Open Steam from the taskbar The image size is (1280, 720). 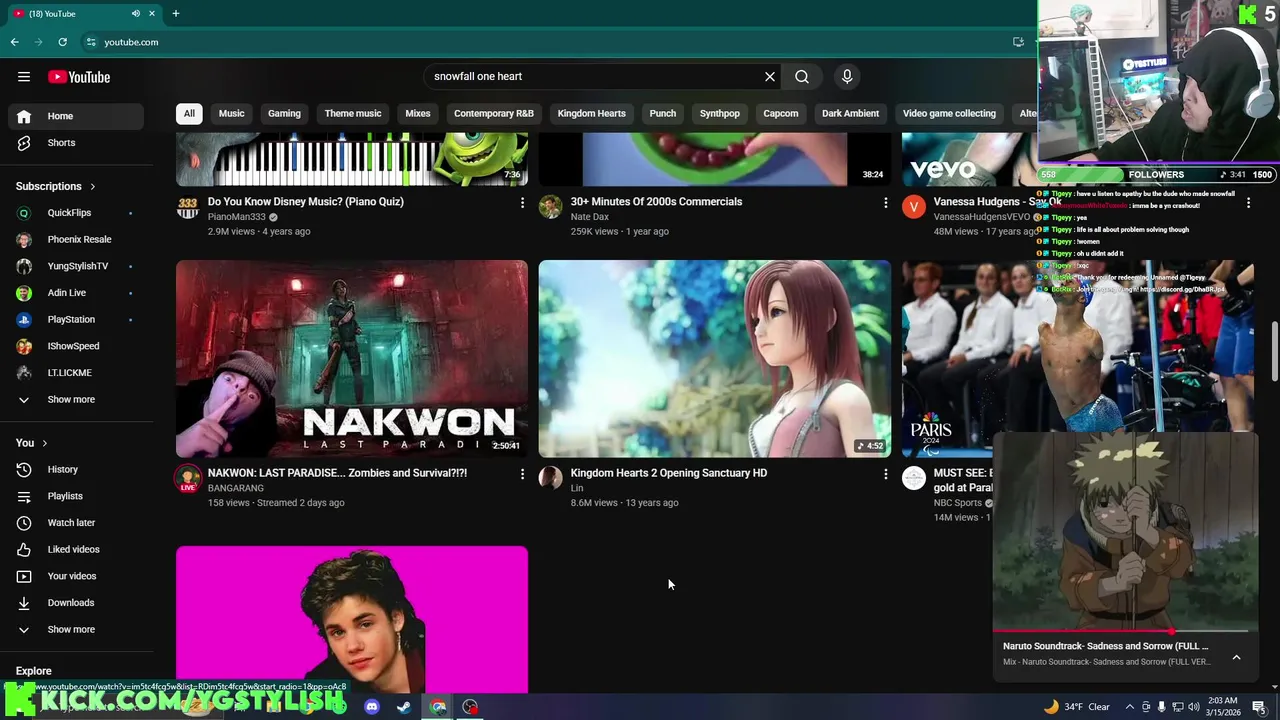404,707
